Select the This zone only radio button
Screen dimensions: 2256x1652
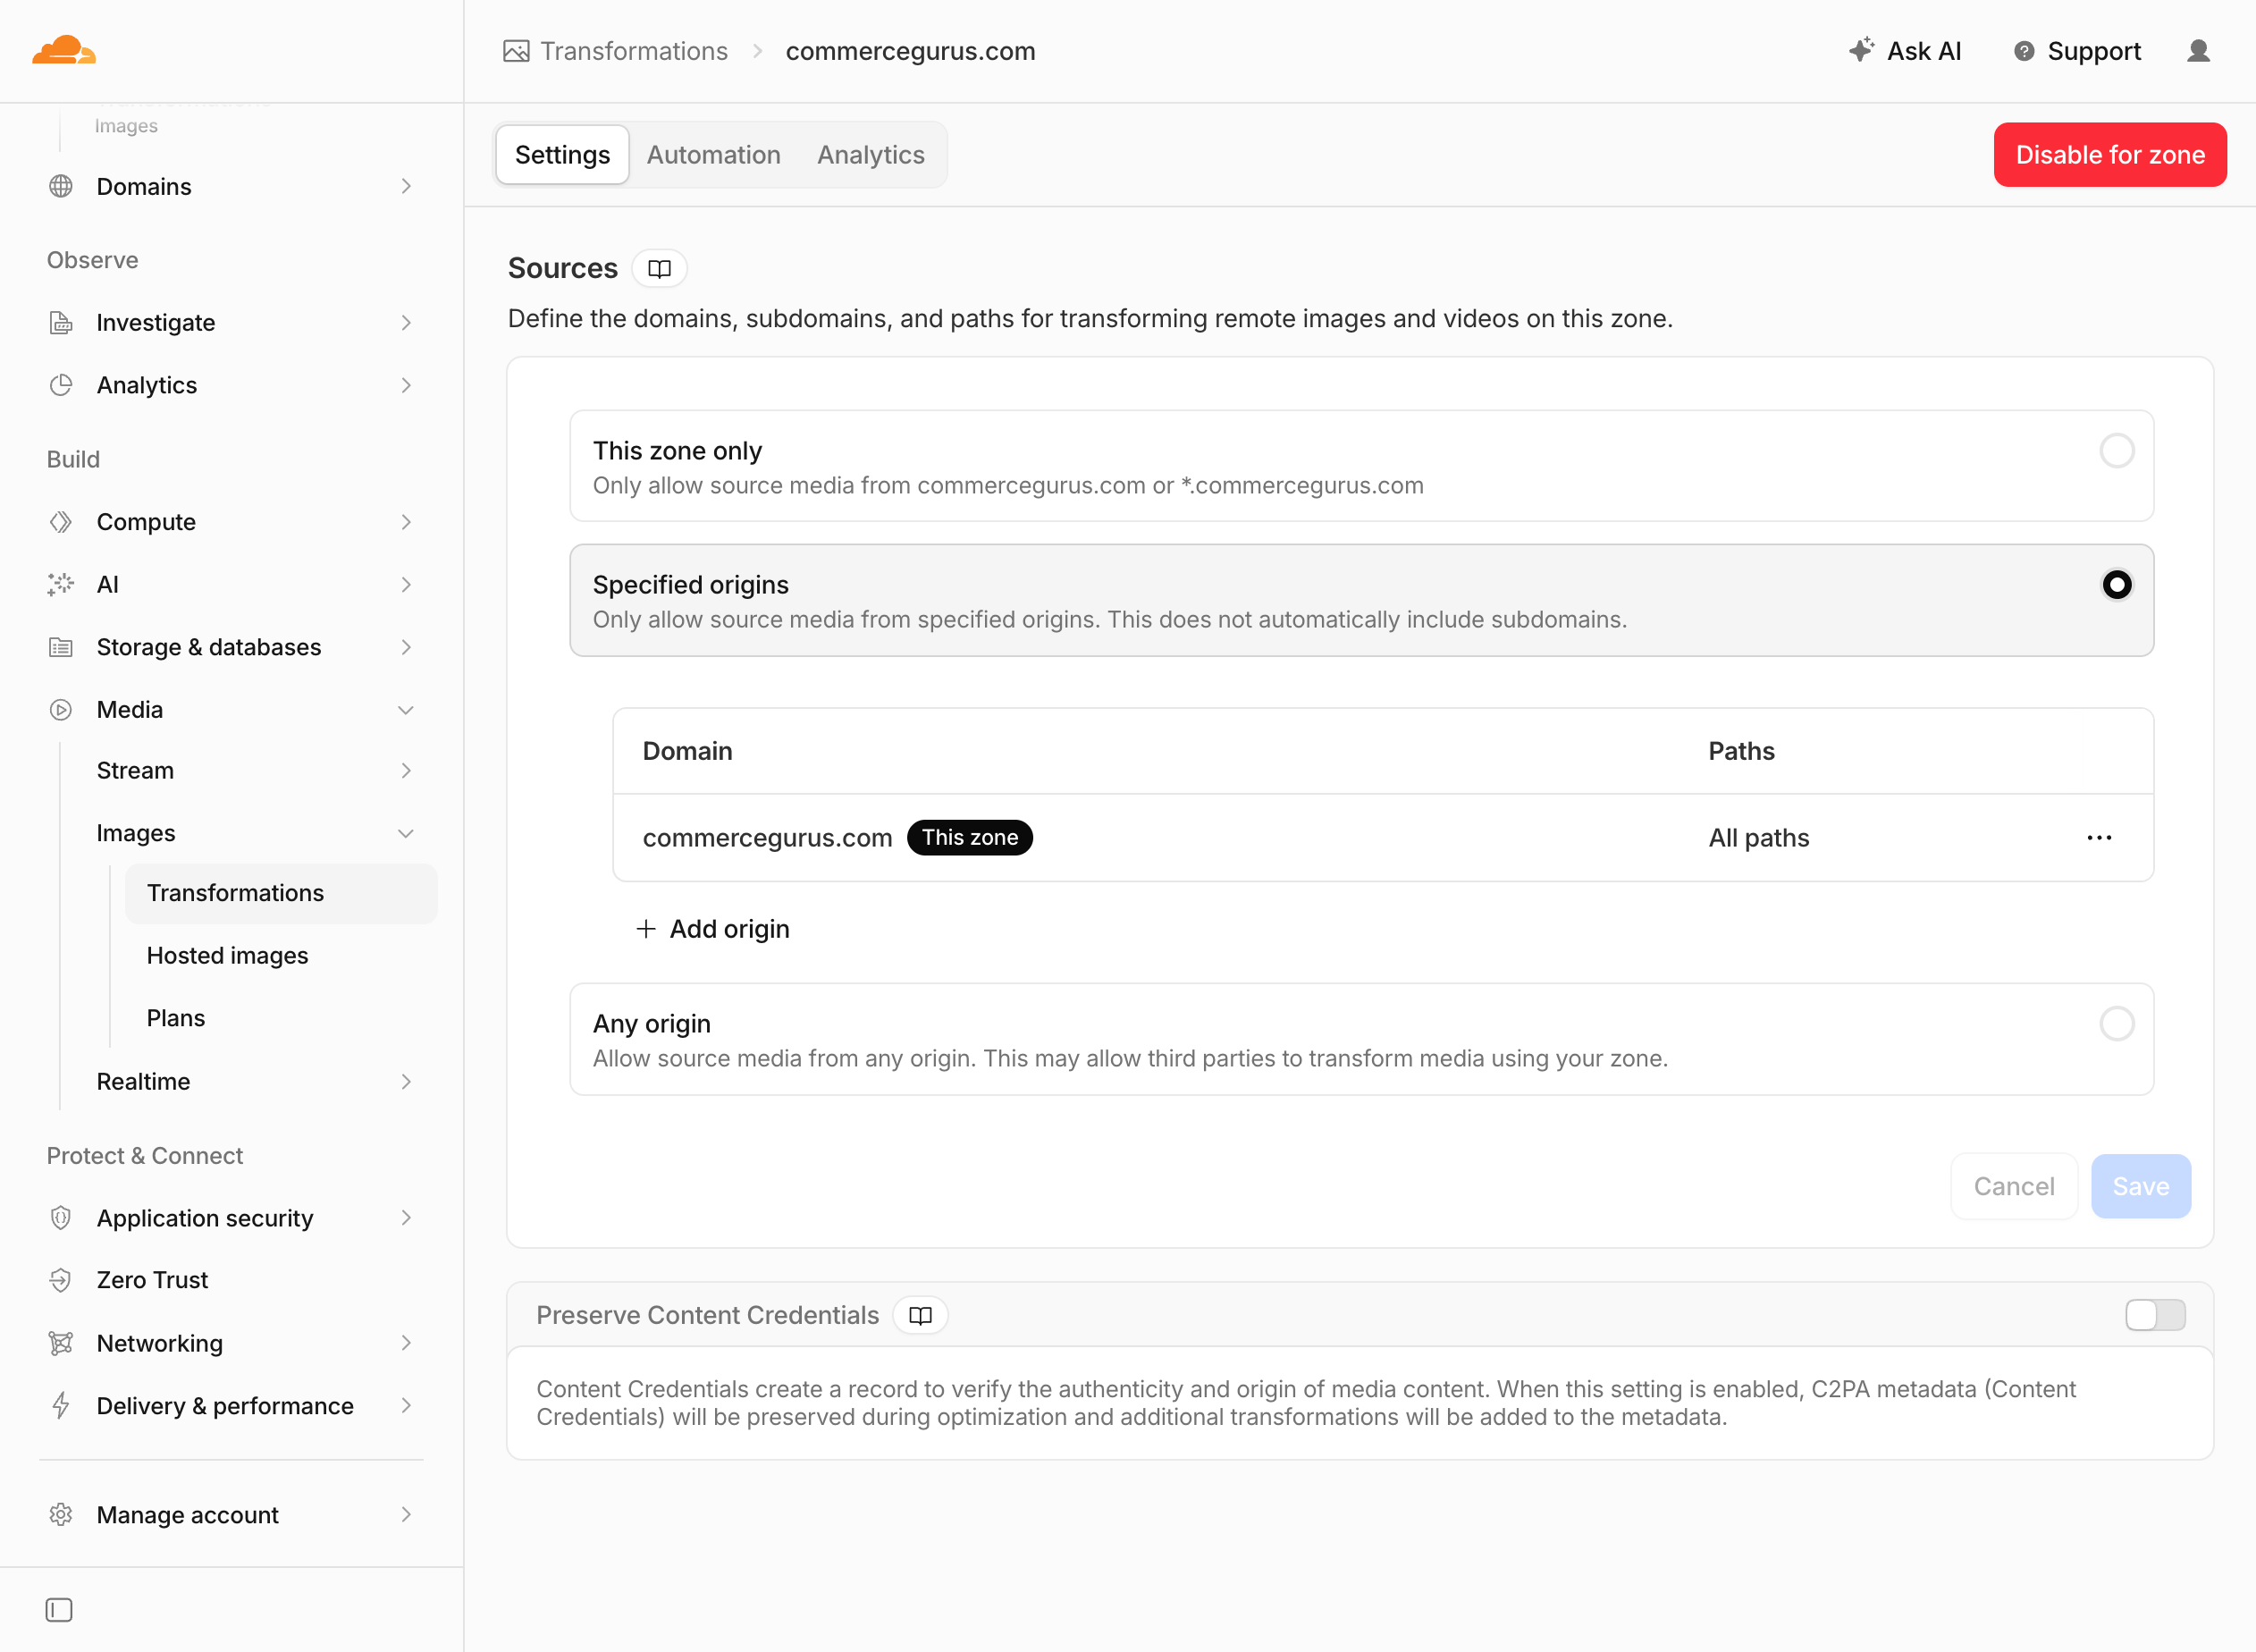click(2117, 451)
